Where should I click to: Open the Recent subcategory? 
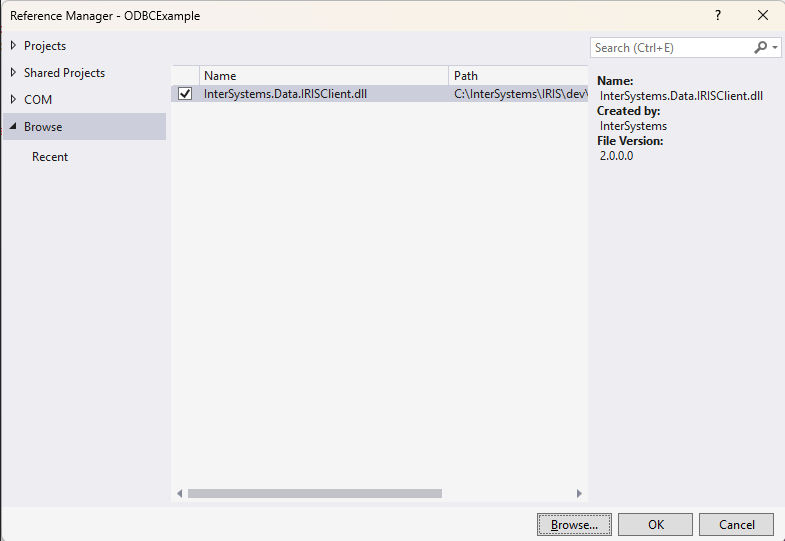tap(50, 157)
